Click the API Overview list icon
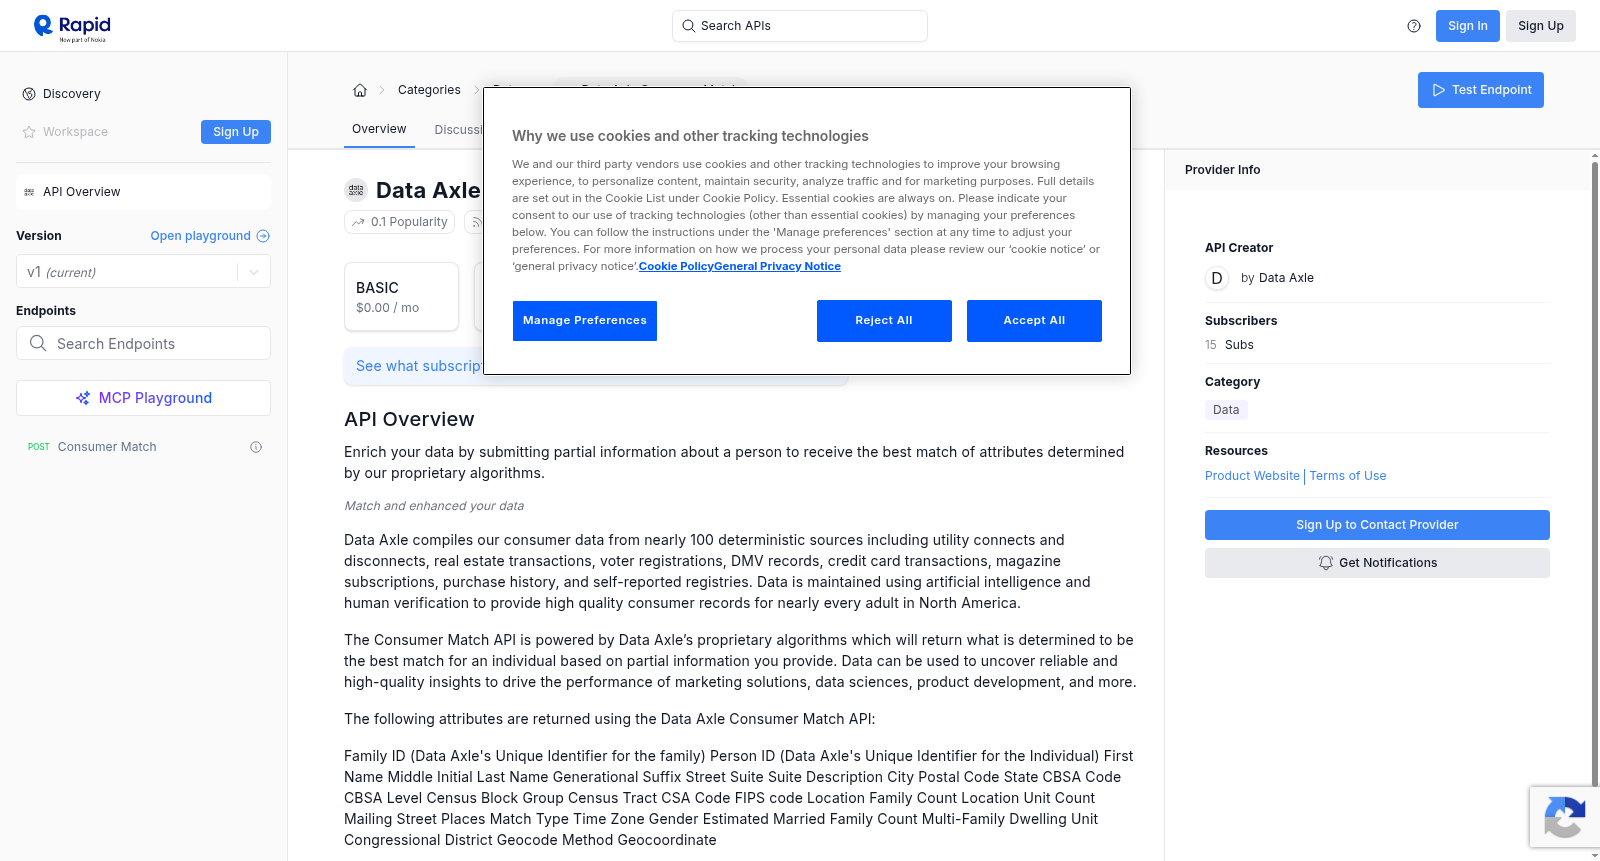The width and height of the screenshot is (1600, 861). tap(29, 192)
